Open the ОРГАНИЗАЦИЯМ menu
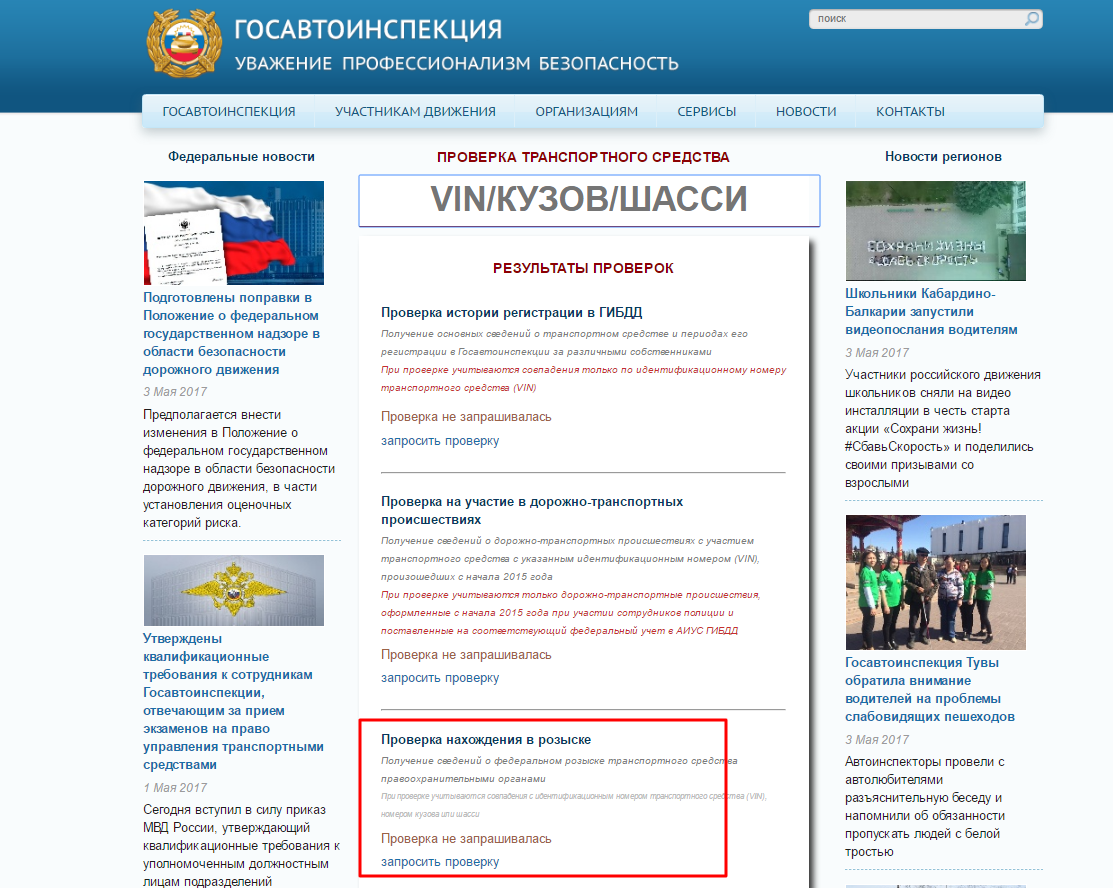 pyautogui.click(x=586, y=111)
